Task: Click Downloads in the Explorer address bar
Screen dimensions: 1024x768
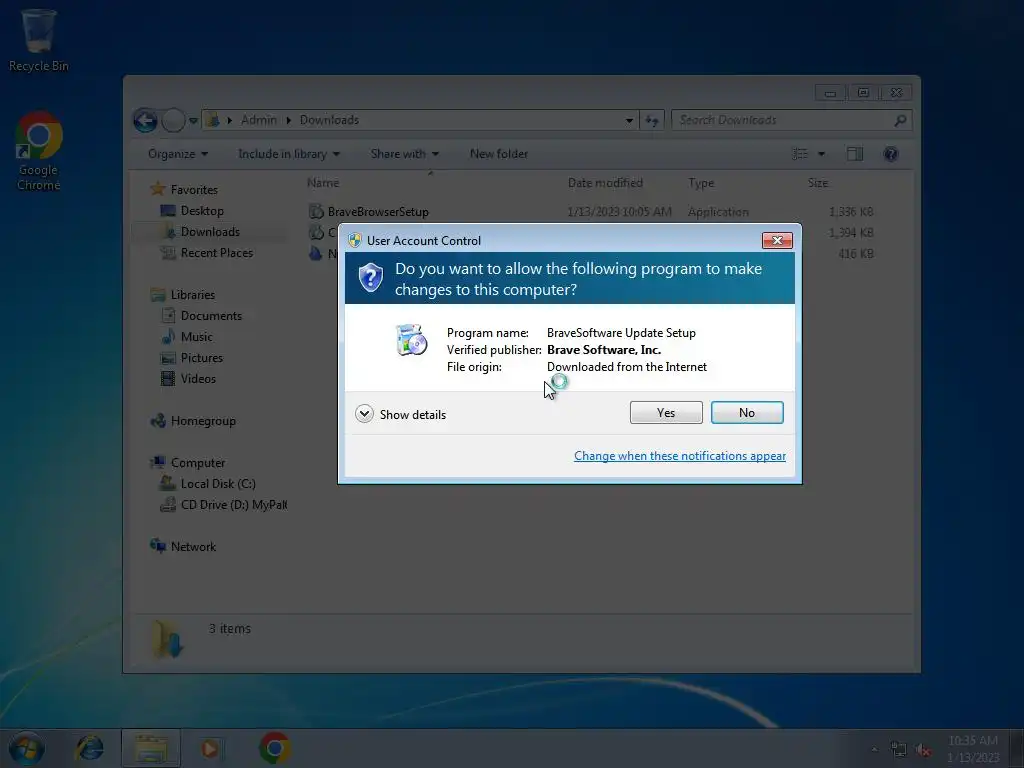Action: point(329,120)
